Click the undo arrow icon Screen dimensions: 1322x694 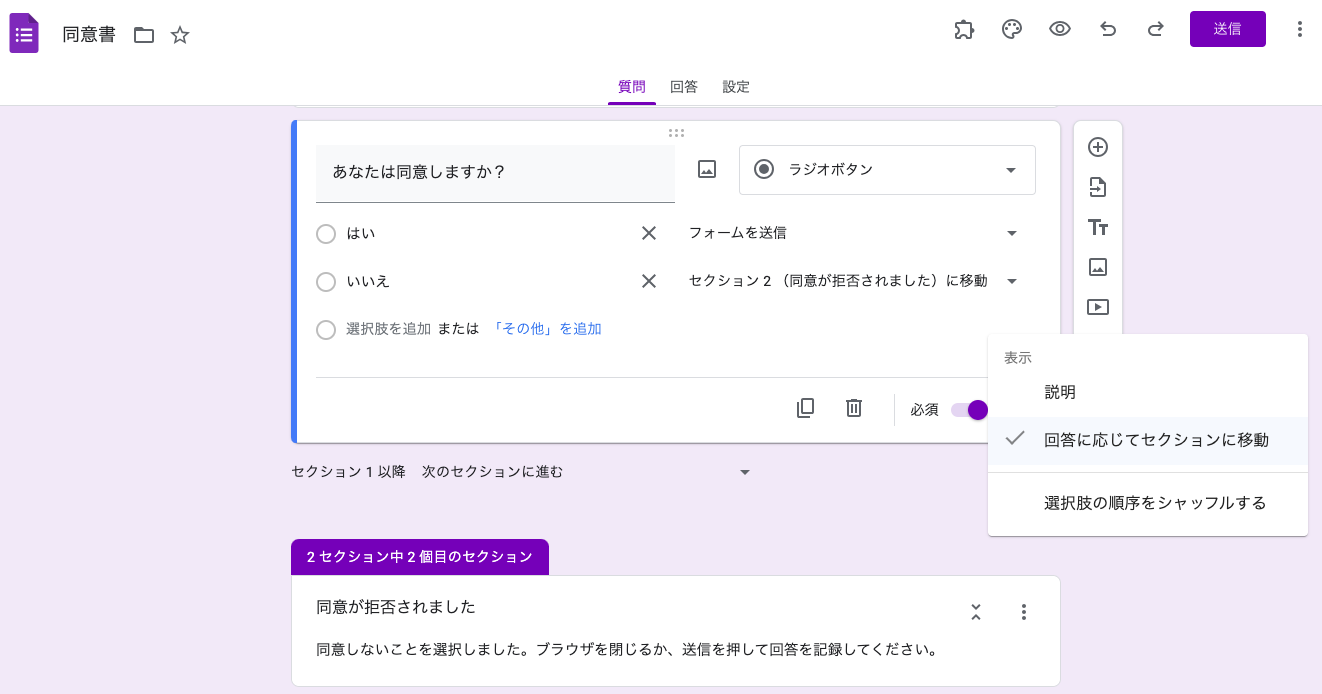1108,30
